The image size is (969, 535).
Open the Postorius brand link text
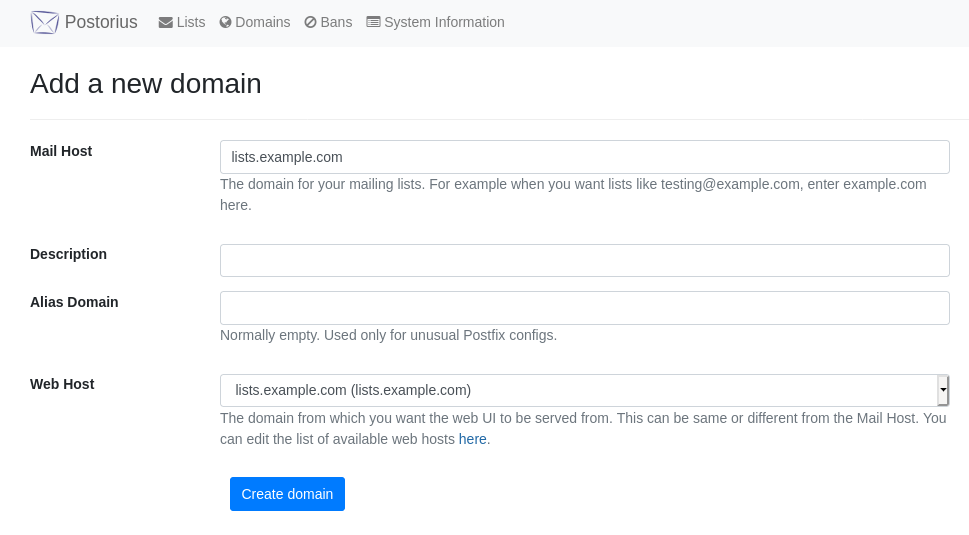coord(101,22)
